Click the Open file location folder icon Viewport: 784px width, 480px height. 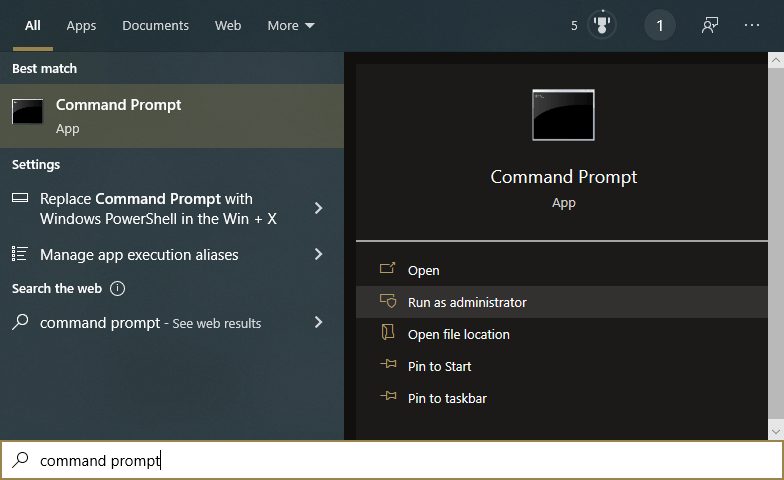(388, 332)
